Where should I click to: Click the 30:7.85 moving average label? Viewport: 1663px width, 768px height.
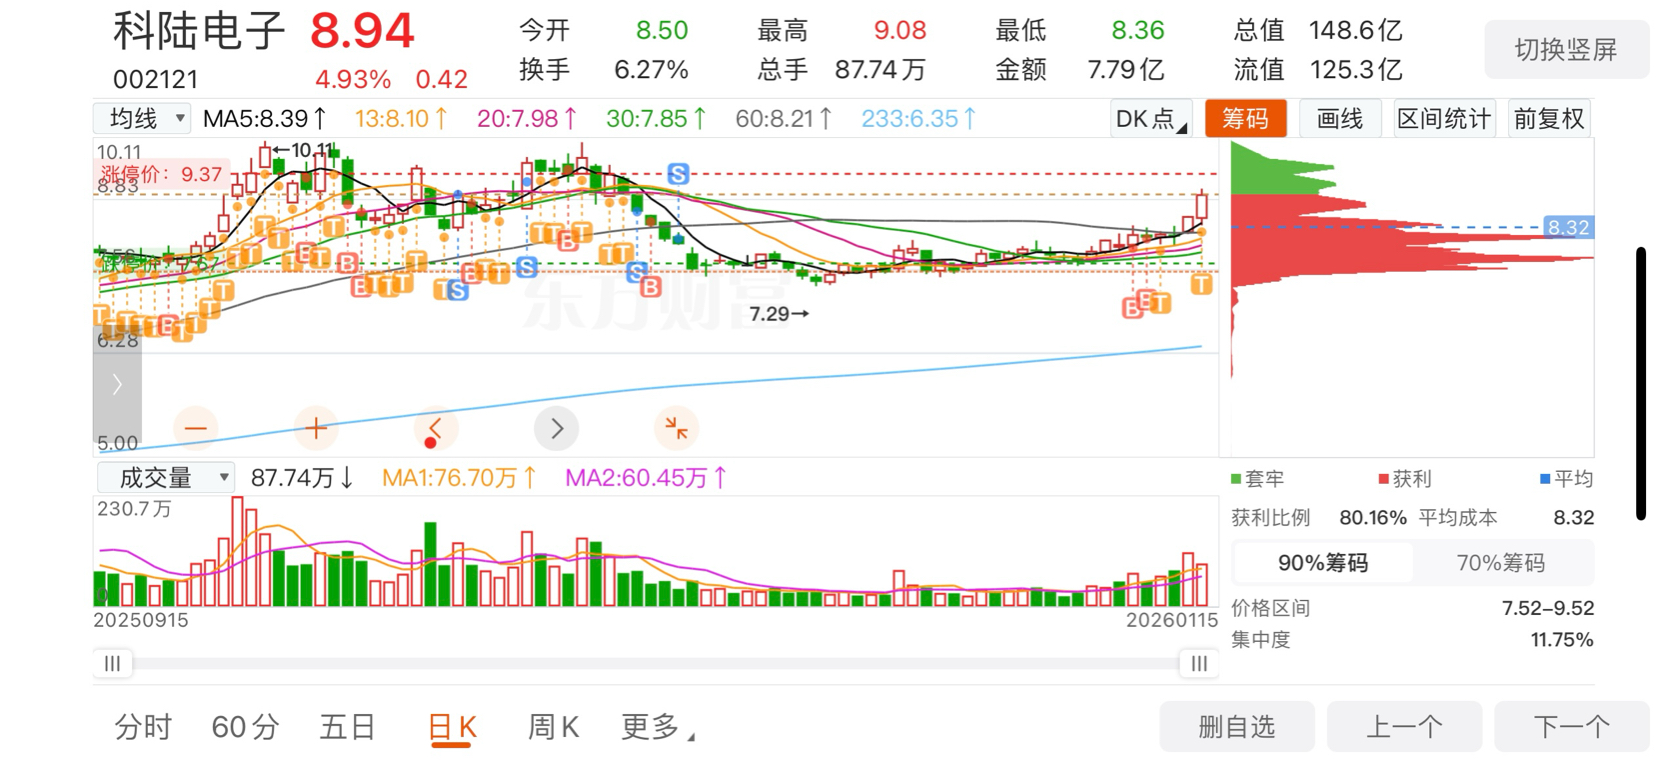pyautogui.click(x=656, y=119)
